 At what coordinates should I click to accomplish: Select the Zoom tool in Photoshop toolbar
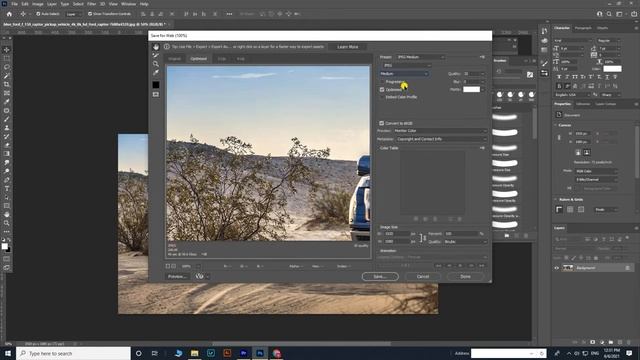click(x=7, y=223)
